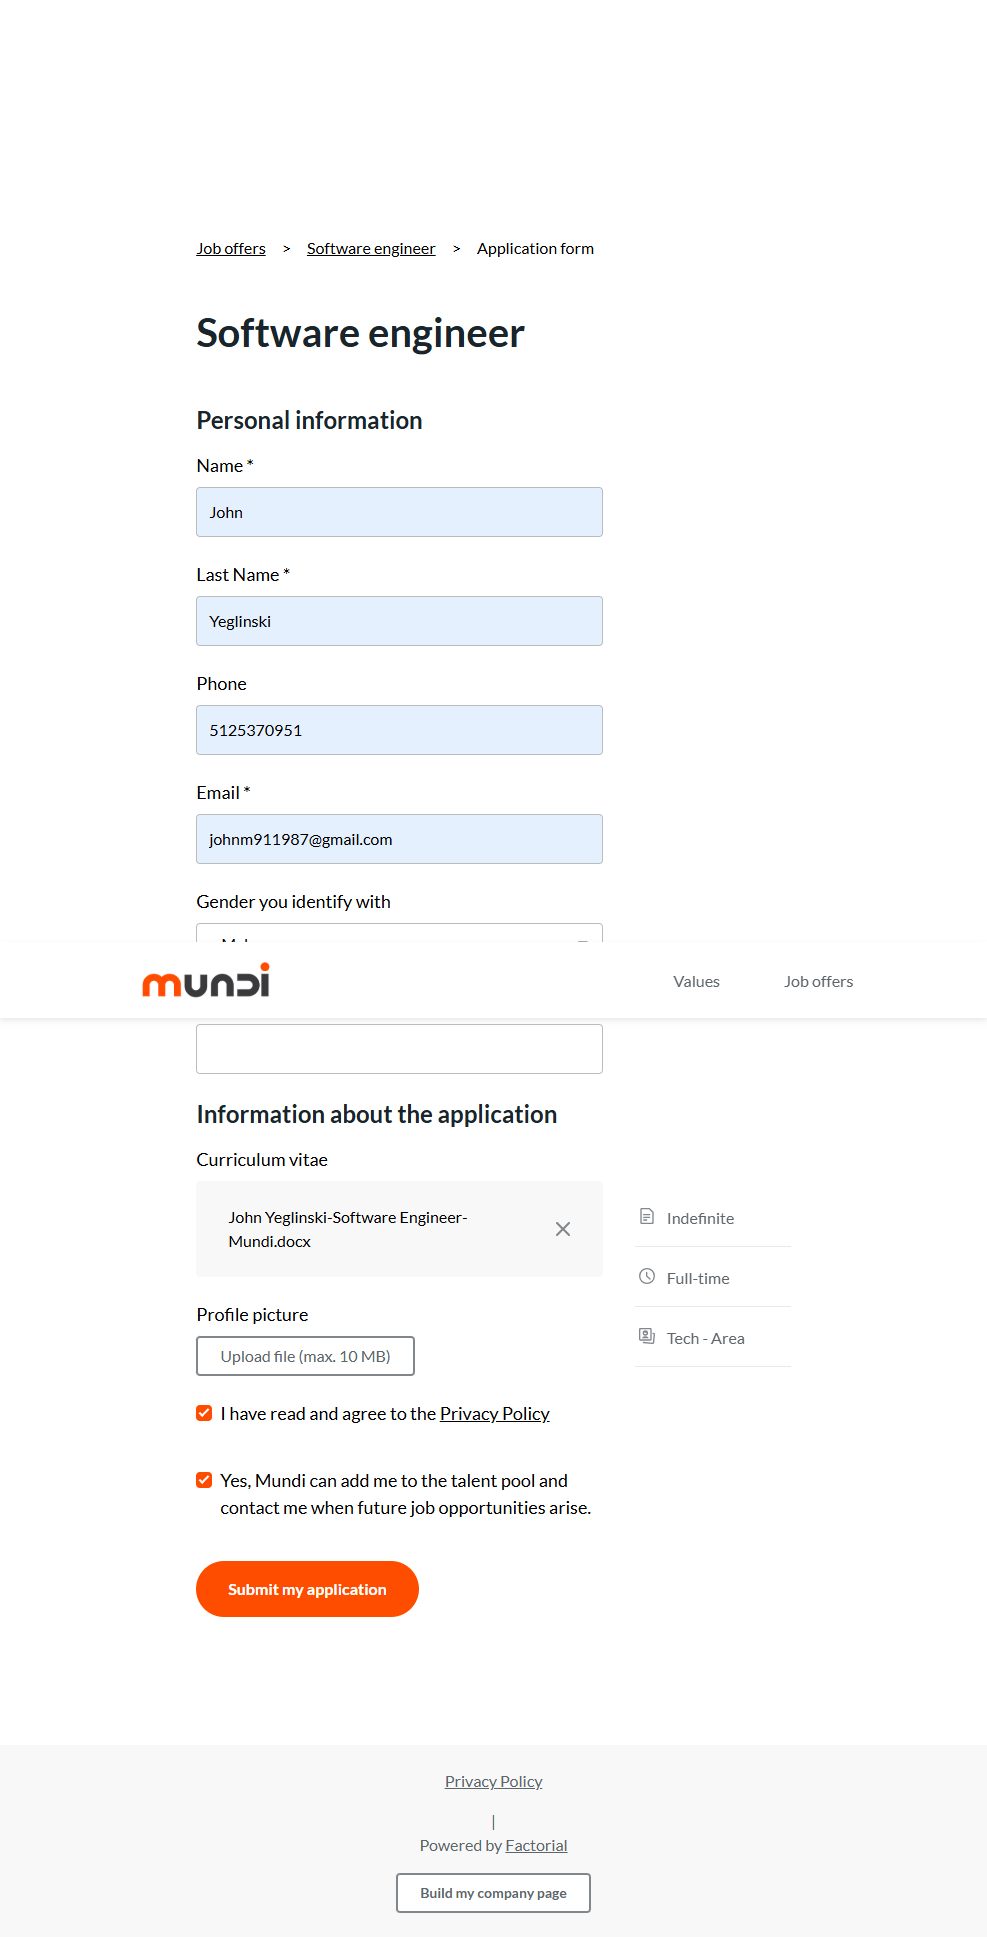Toggle the talent pool consent checkbox
This screenshot has height=1937, width=987.
click(204, 1480)
